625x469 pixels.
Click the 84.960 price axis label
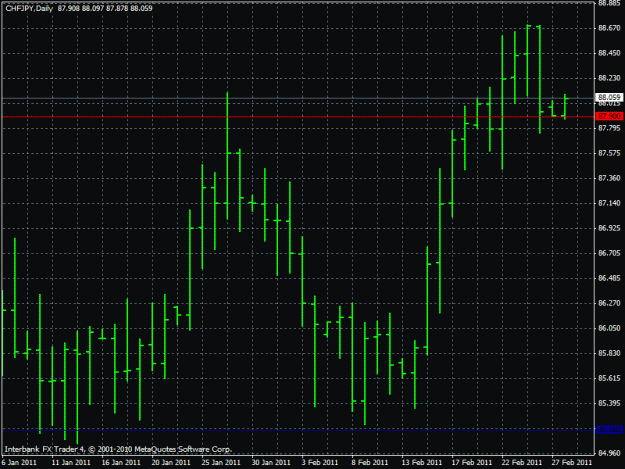(x=609, y=453)
